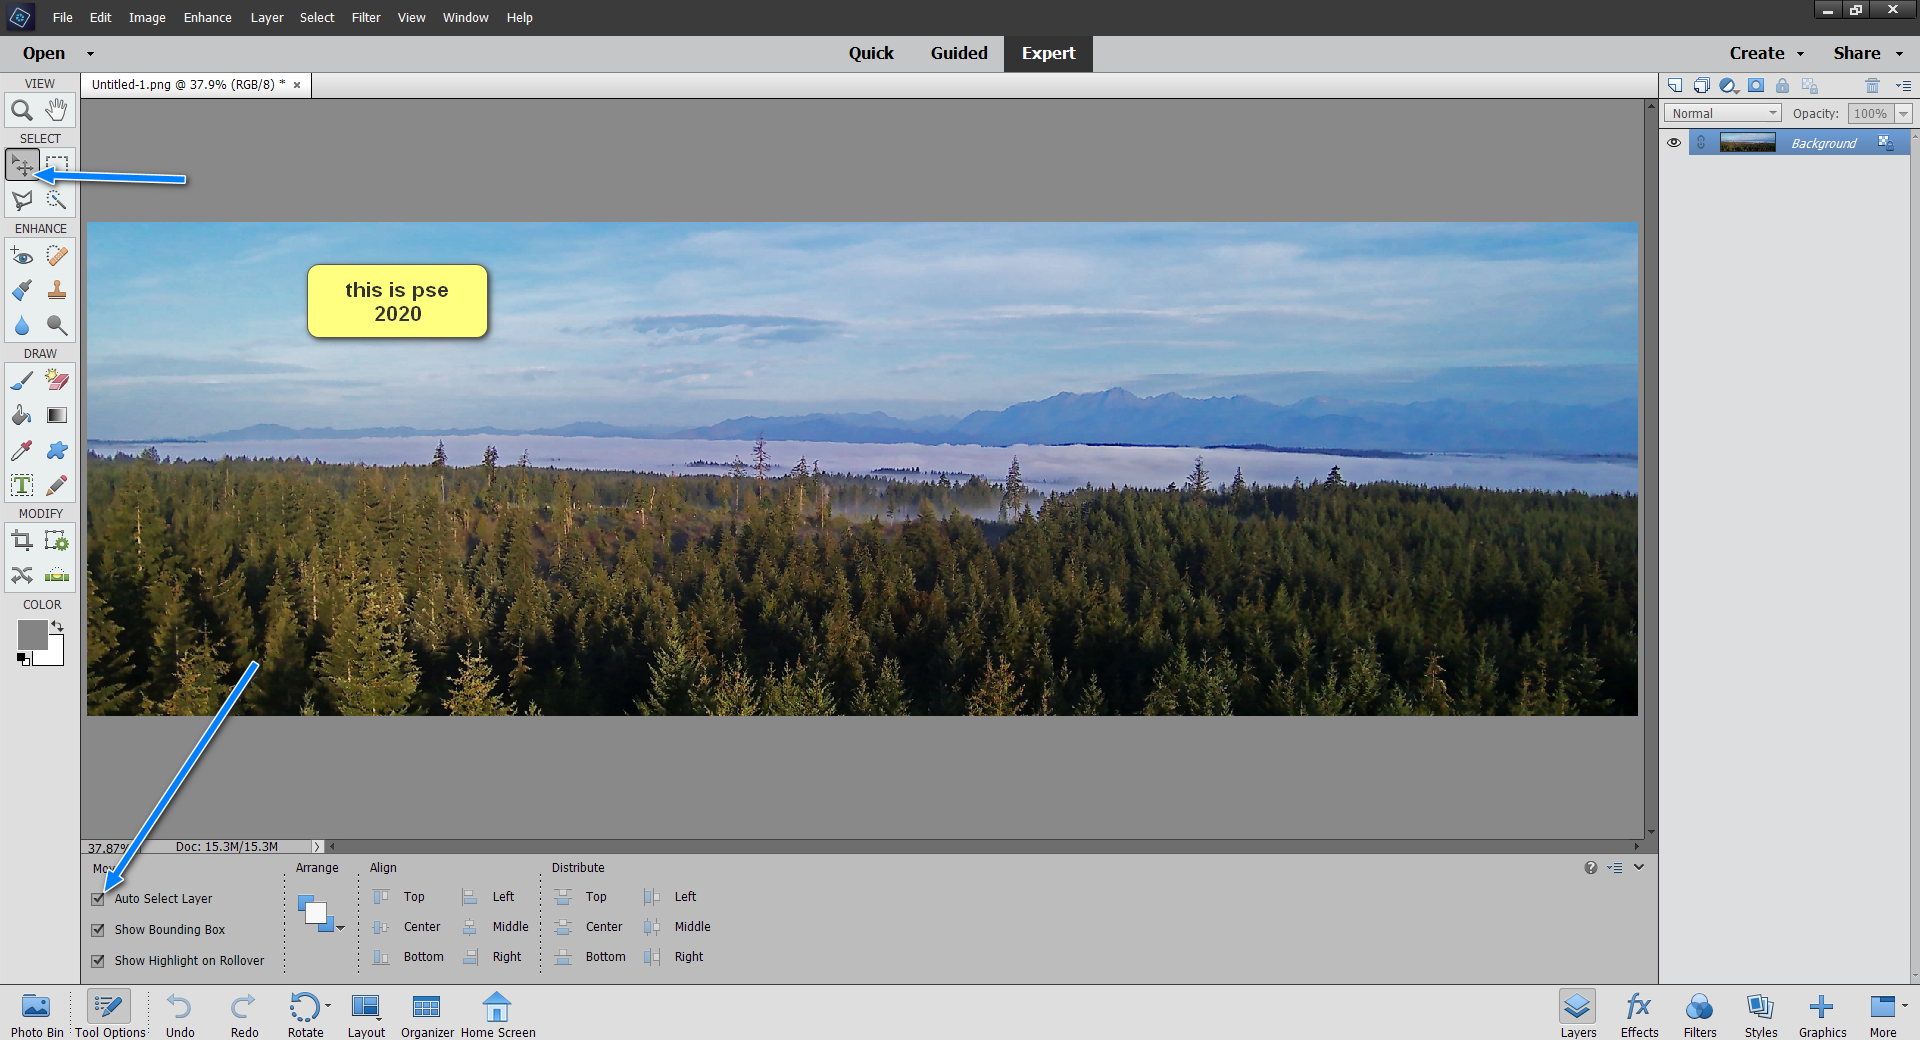Toggle Show Highlight on Rollover

(97, 960)
